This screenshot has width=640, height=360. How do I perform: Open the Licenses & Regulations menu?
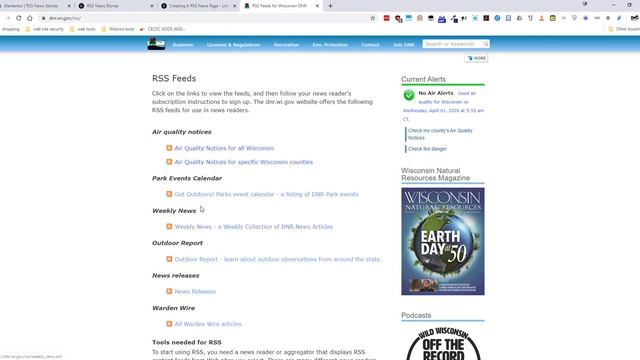pyautogui.click(x=233, y=45)
